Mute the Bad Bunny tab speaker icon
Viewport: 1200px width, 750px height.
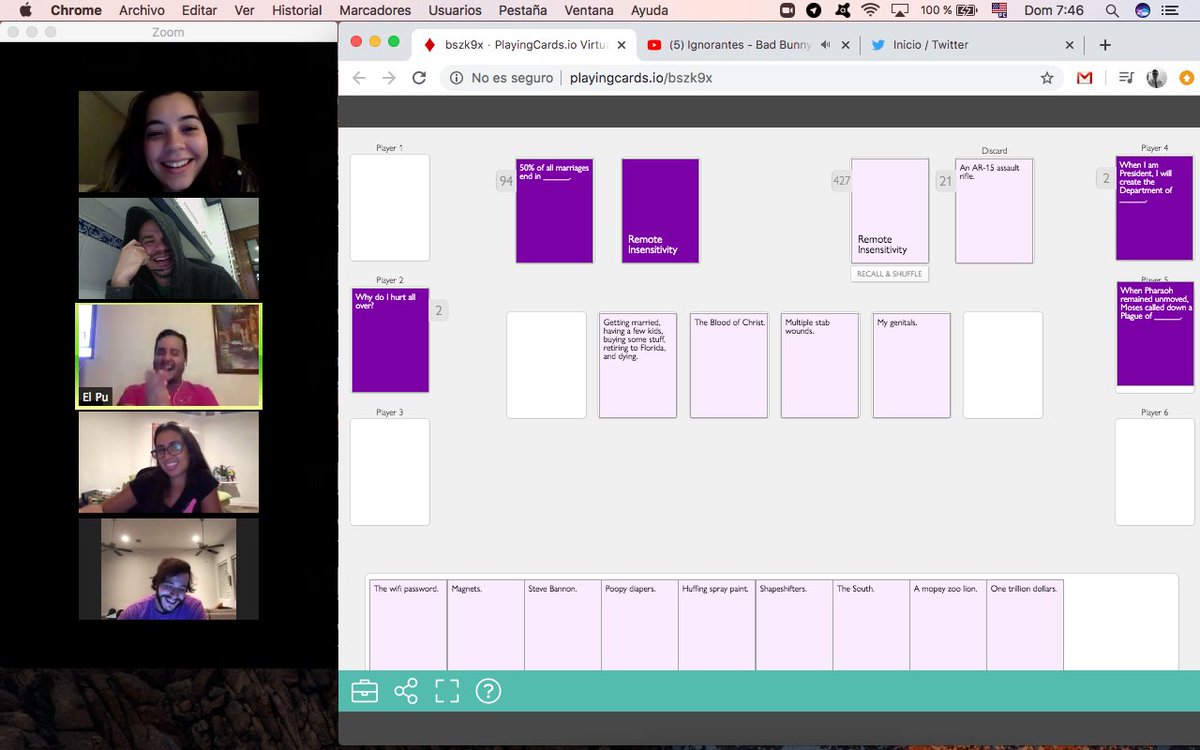click(826, 45)
